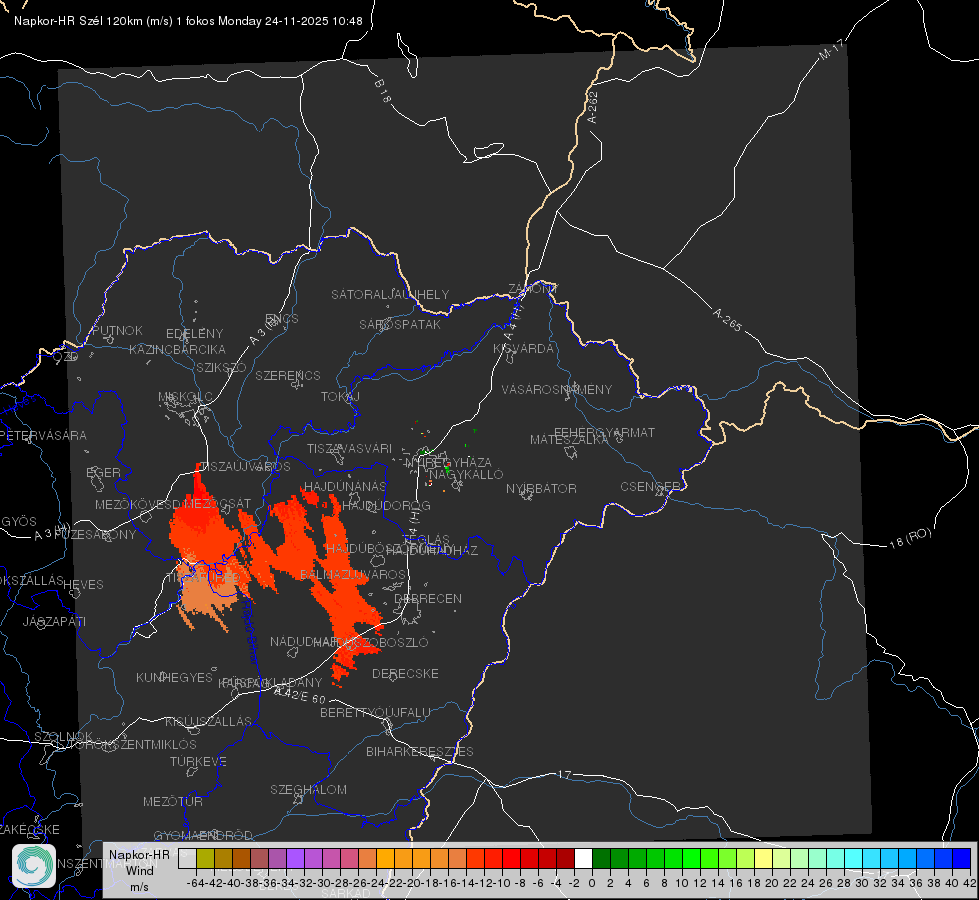Click the NYÍREGYHÁZA town label
979x900 pixels.
(x=448, y=463)
